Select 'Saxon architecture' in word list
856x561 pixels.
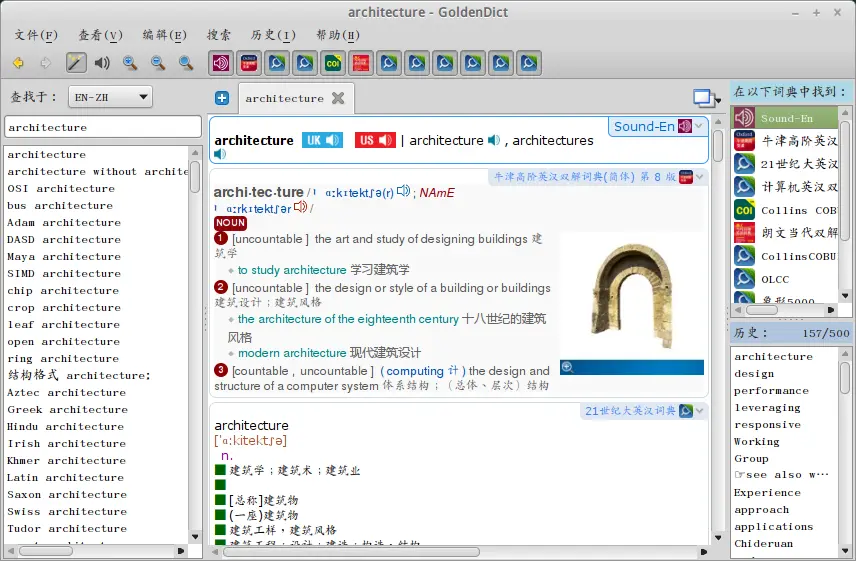[67, 495]
